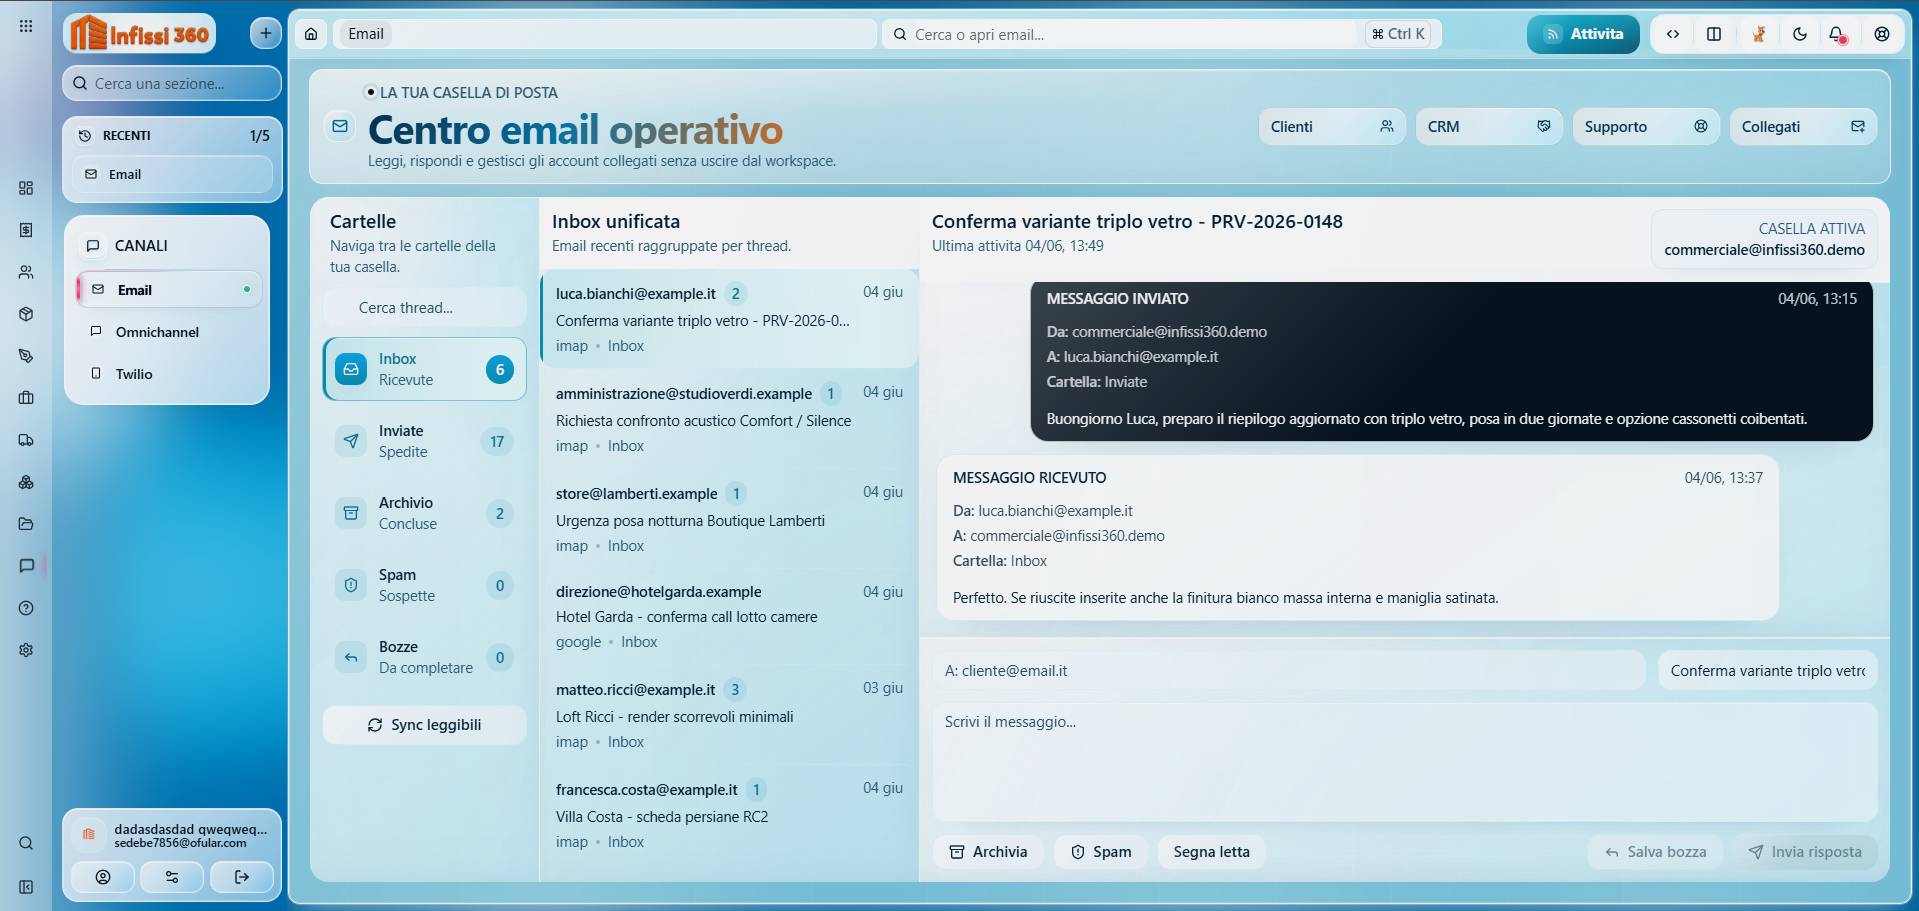Screen dimensions: 1919x911
Task: Toggle split-view columns icon in top bar
Action: coord(1714,34)
